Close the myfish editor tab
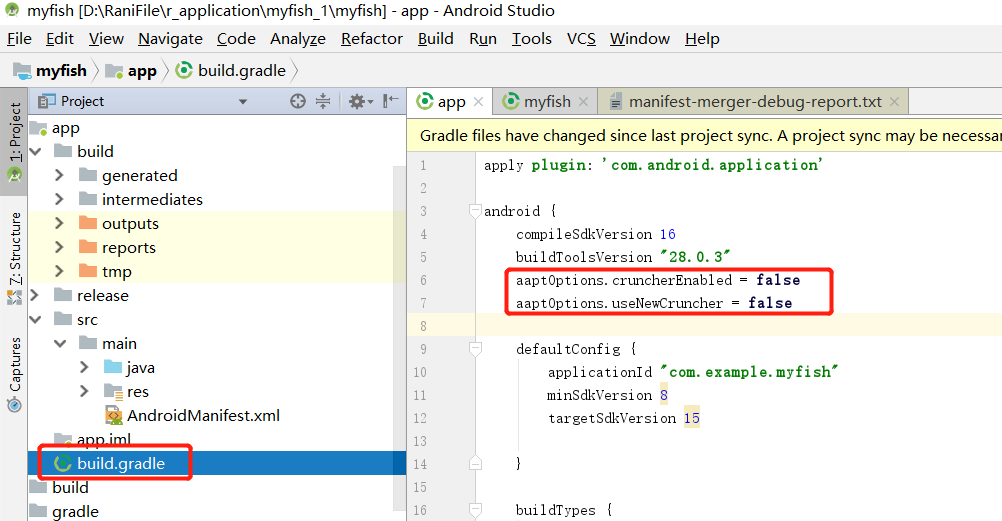 pos(583,102)
